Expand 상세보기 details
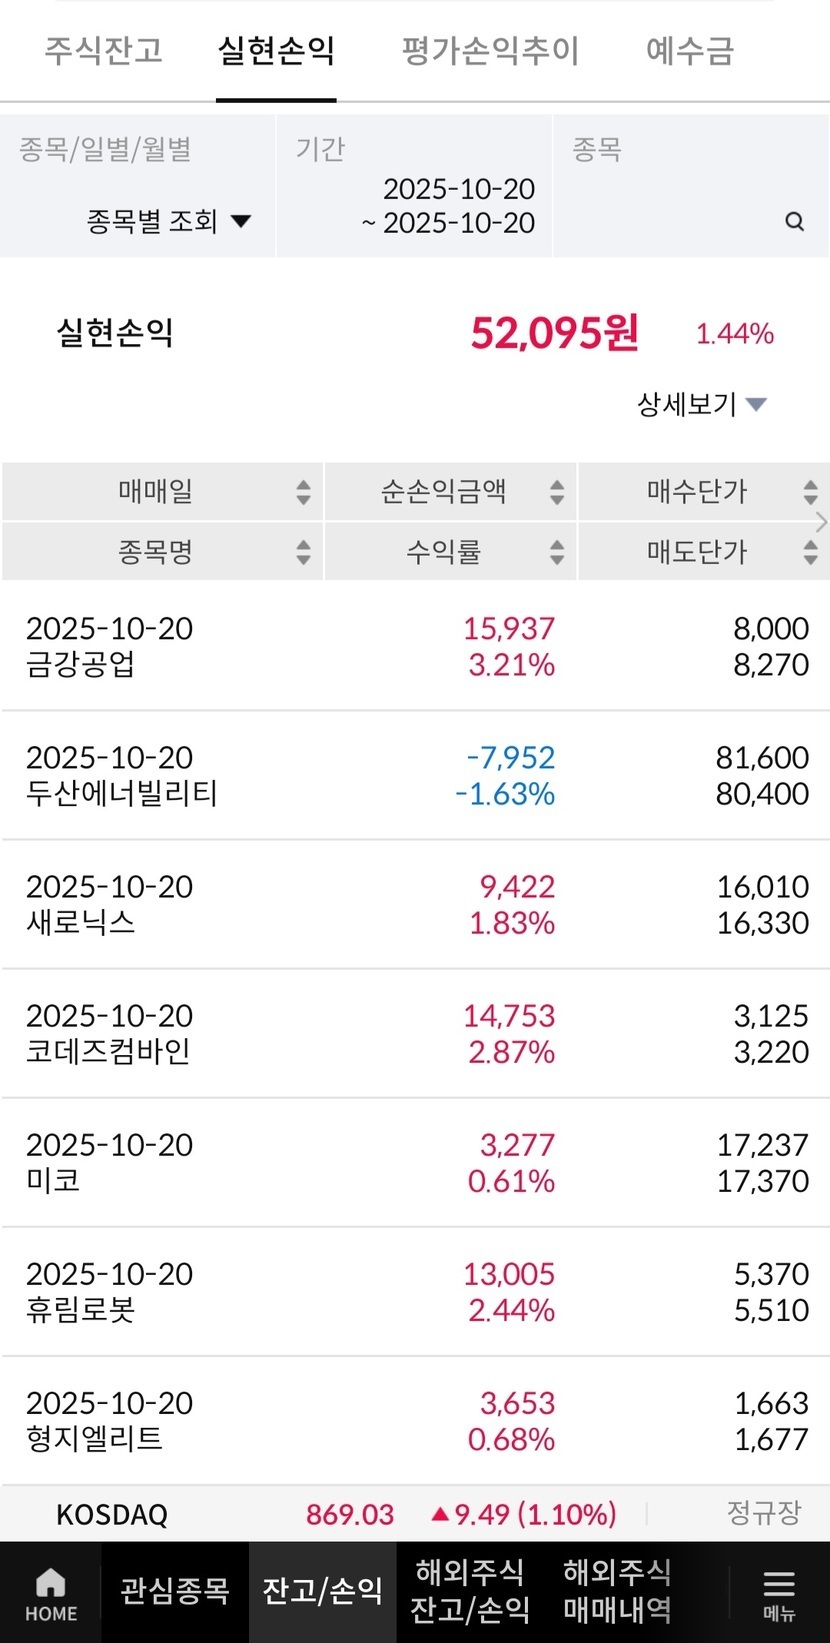This screenshot has height=1643, width=830. click(x=702, y=404)
